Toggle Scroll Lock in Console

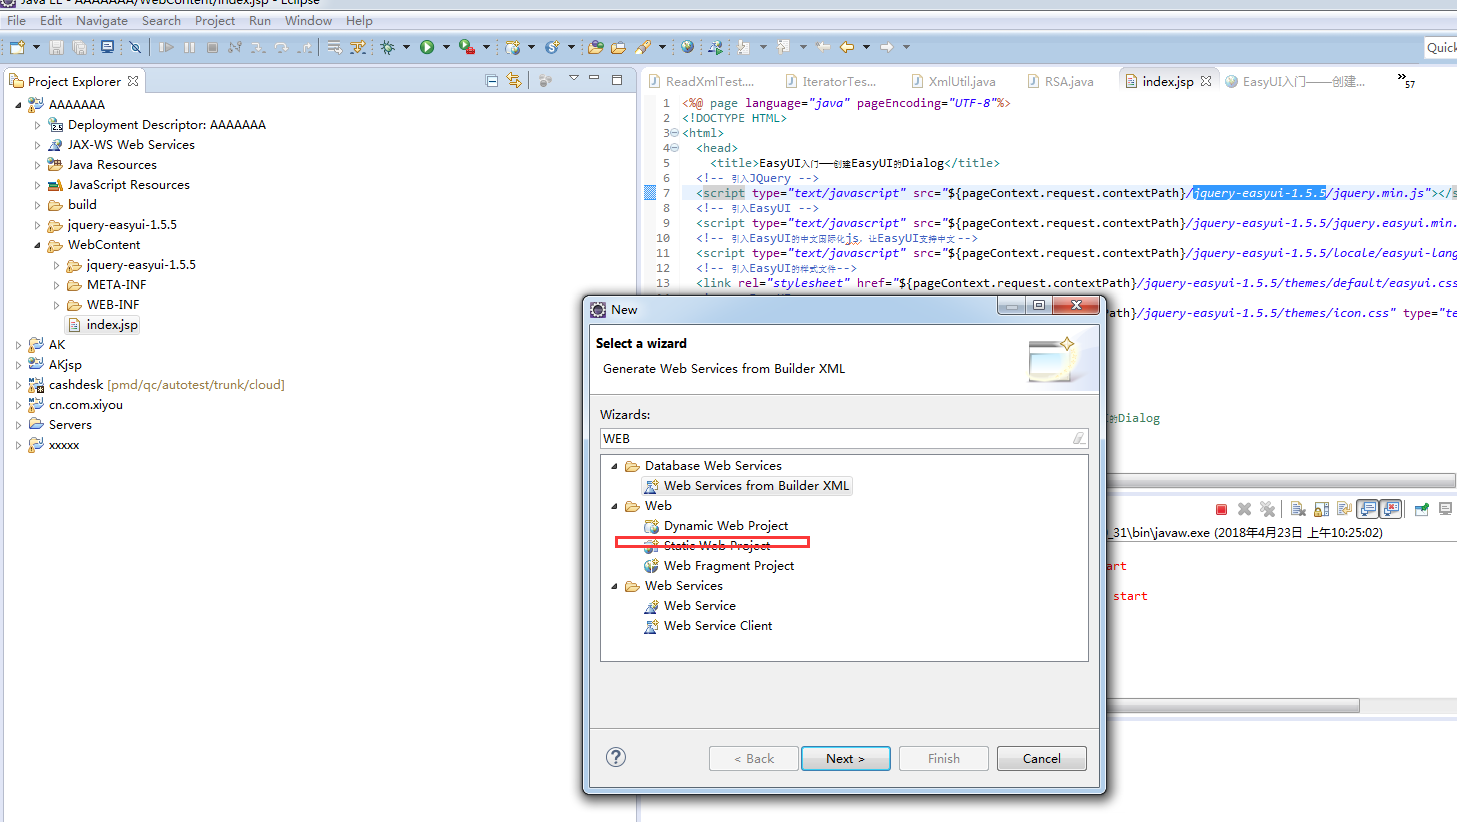pos(1322,509)
